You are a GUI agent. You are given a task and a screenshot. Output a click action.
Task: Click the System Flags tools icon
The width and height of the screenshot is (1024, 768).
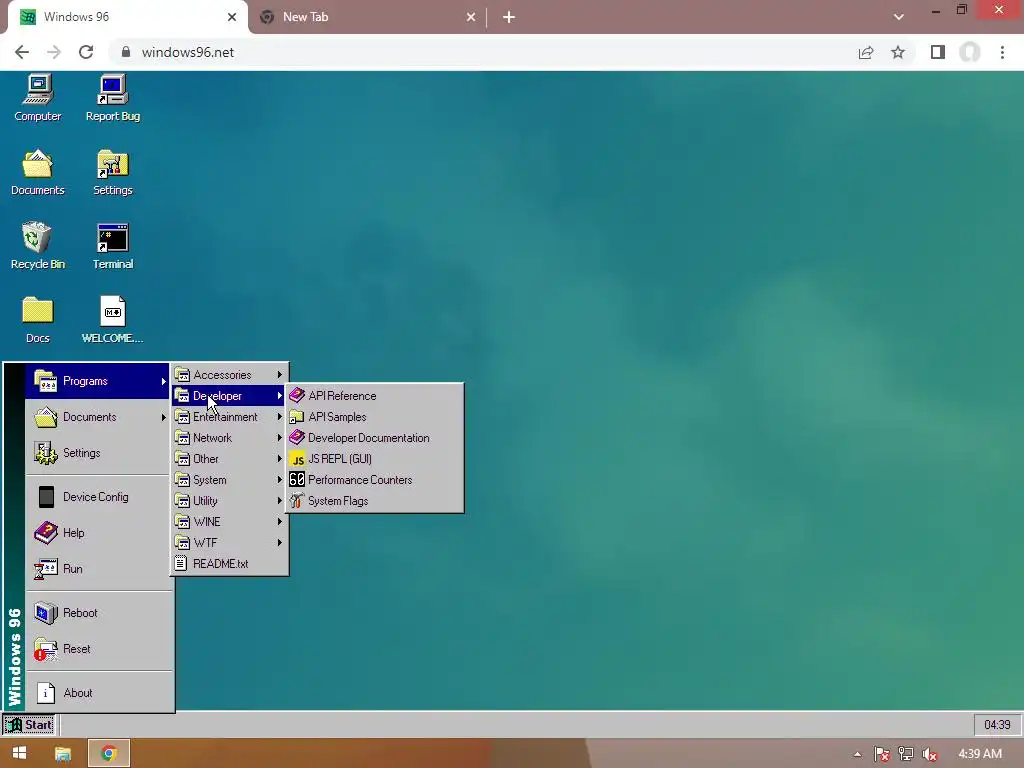[297, 500]
